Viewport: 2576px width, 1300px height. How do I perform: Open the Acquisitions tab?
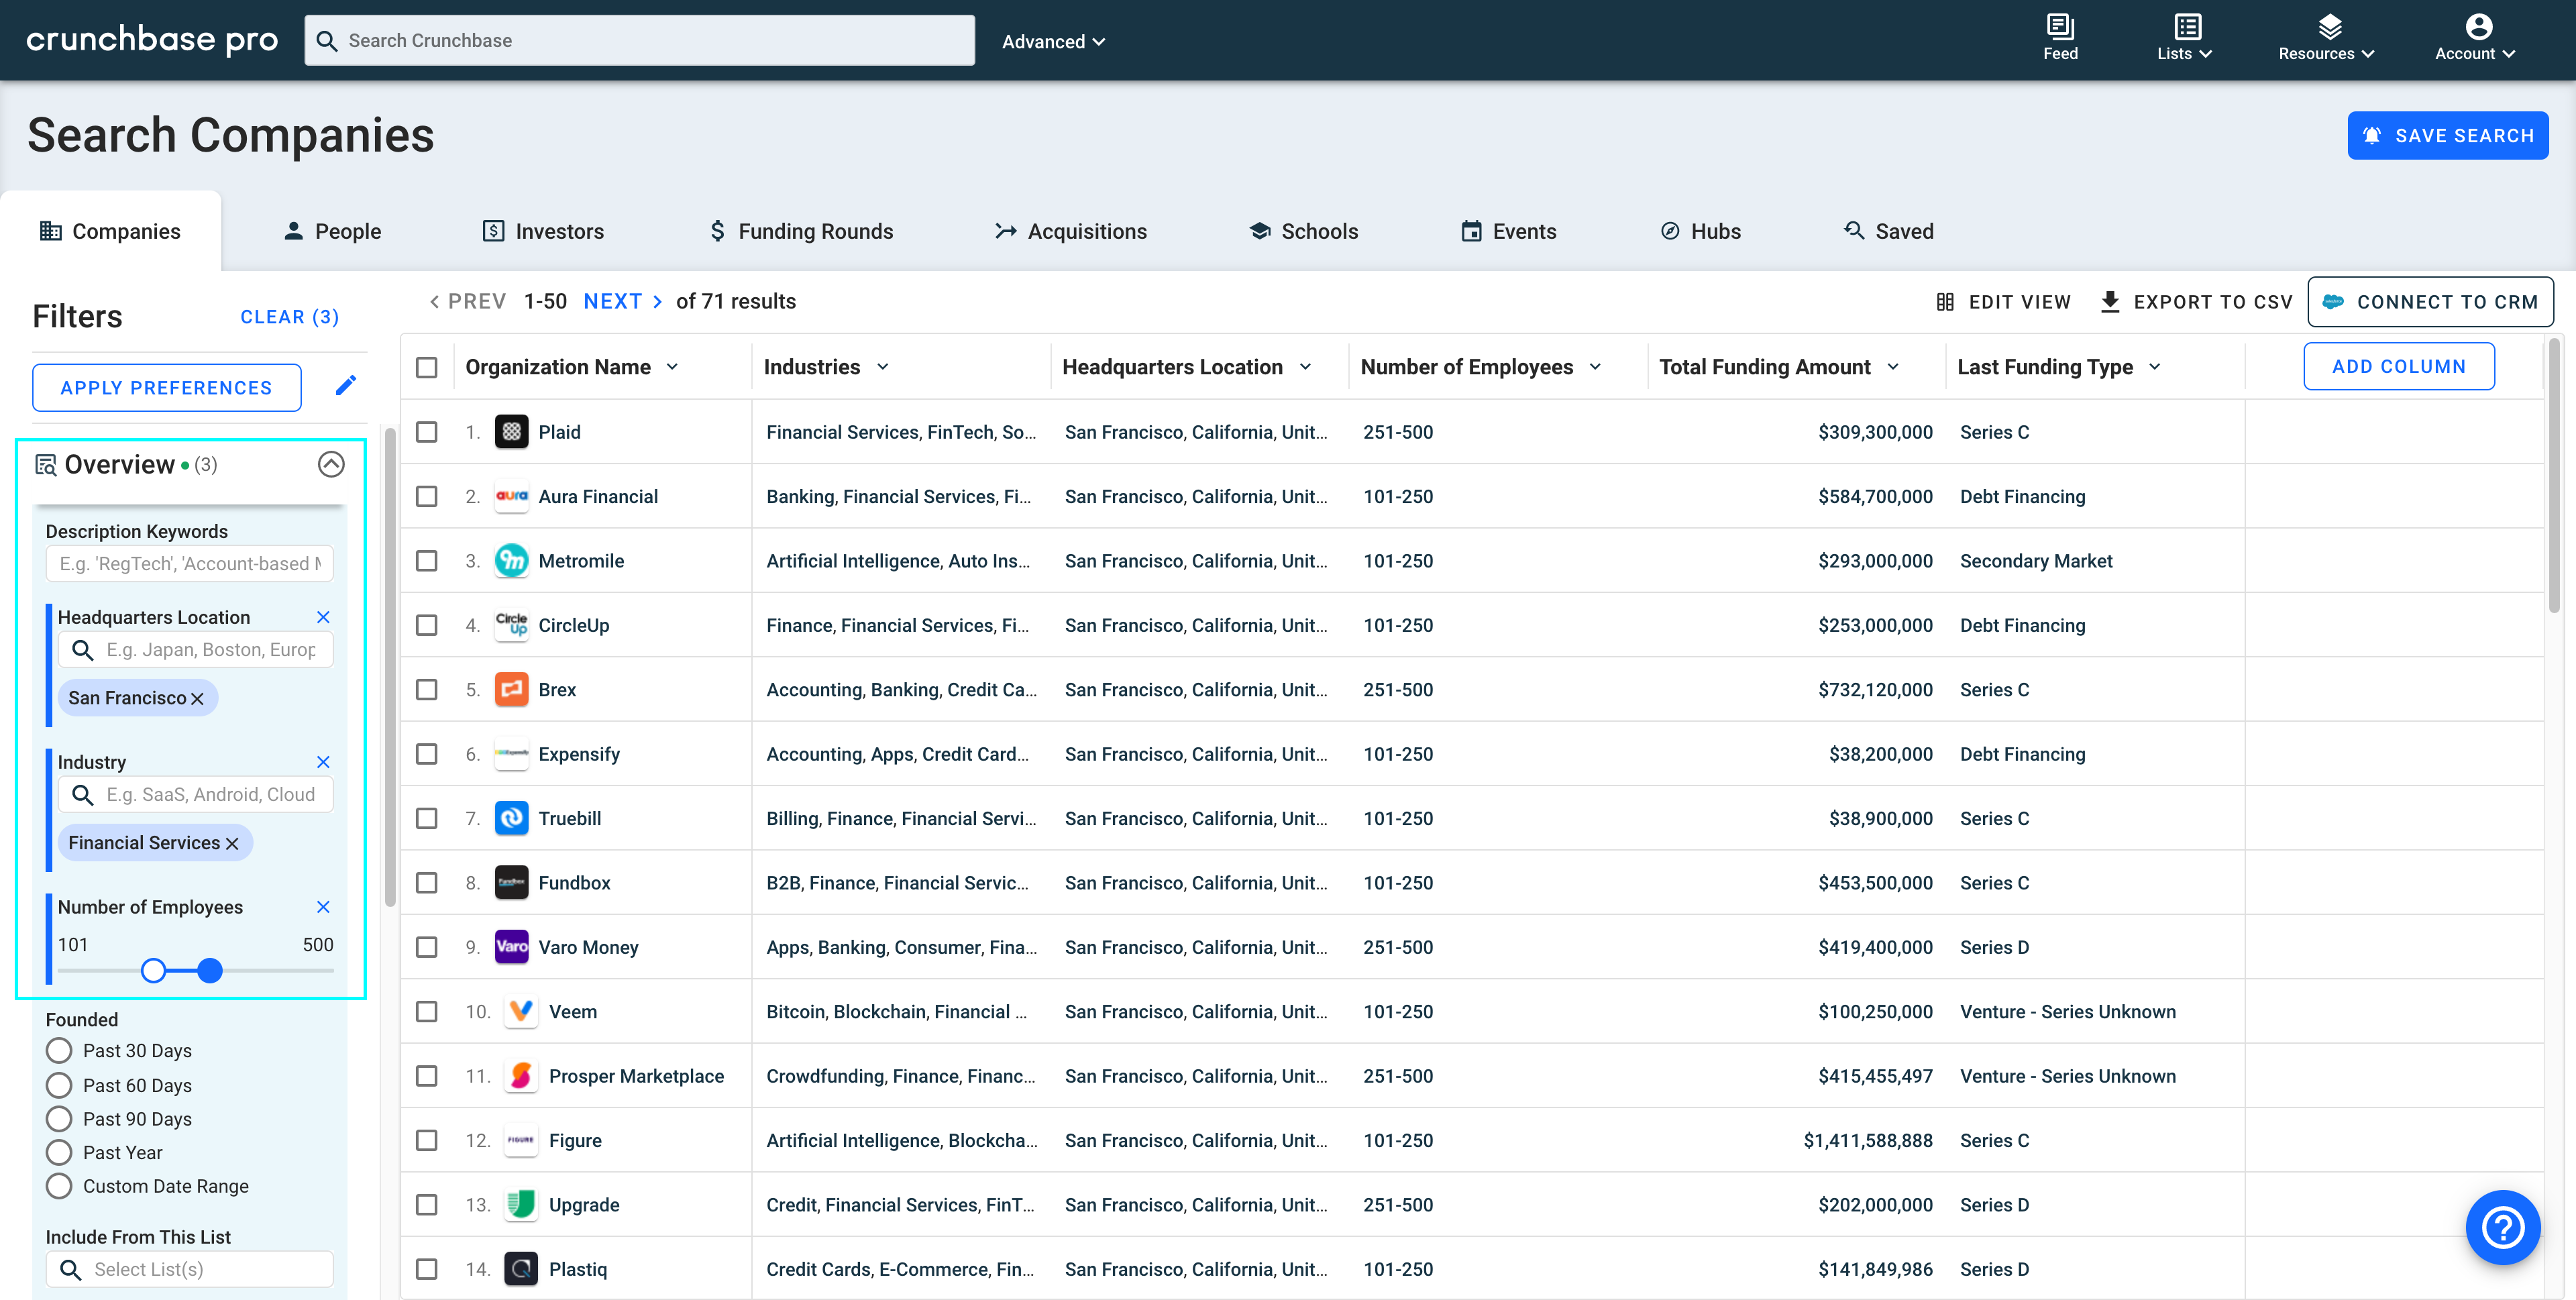[x=1071, y=231]
